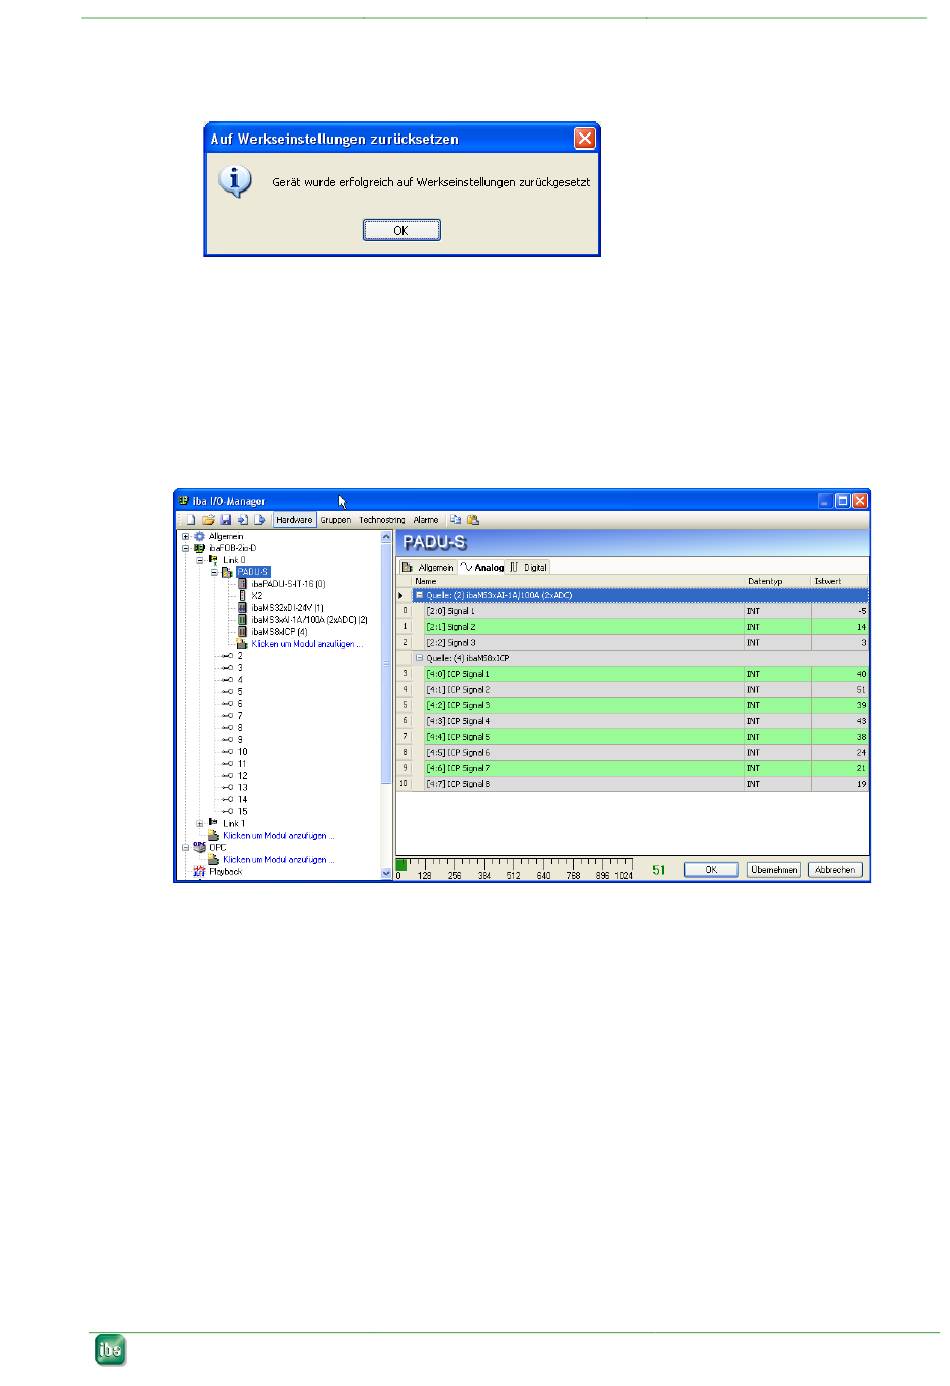Image resolution: width=950 pixels, height=1386 pixels.
Task: Collapse the Quelle (2) ibaMS3xAI-1A/100A group
Action: (420, 595)
